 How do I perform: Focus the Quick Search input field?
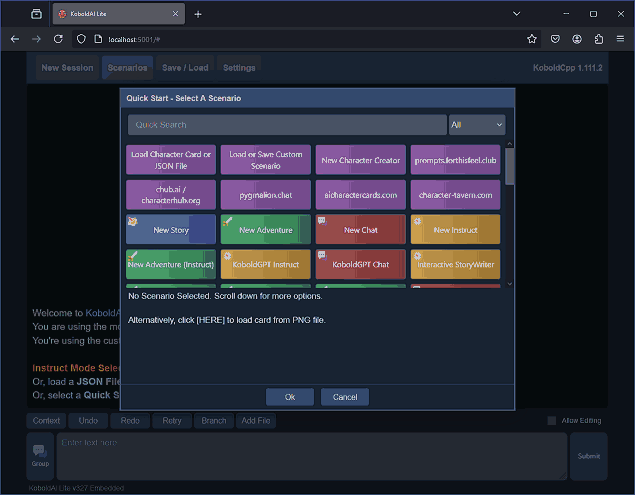287,125
